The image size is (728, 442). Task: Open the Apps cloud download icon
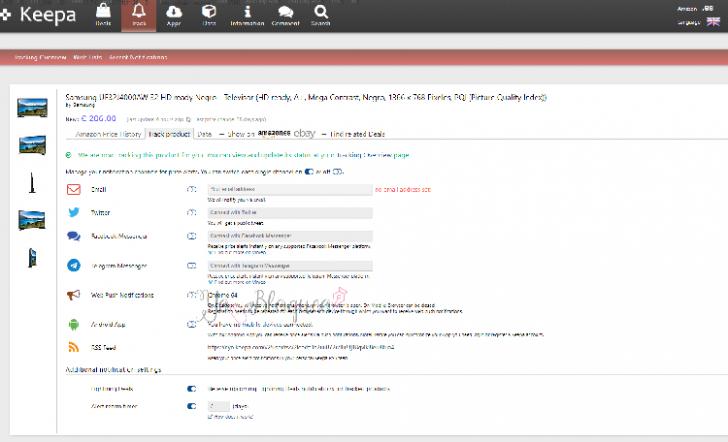(174, 14)
